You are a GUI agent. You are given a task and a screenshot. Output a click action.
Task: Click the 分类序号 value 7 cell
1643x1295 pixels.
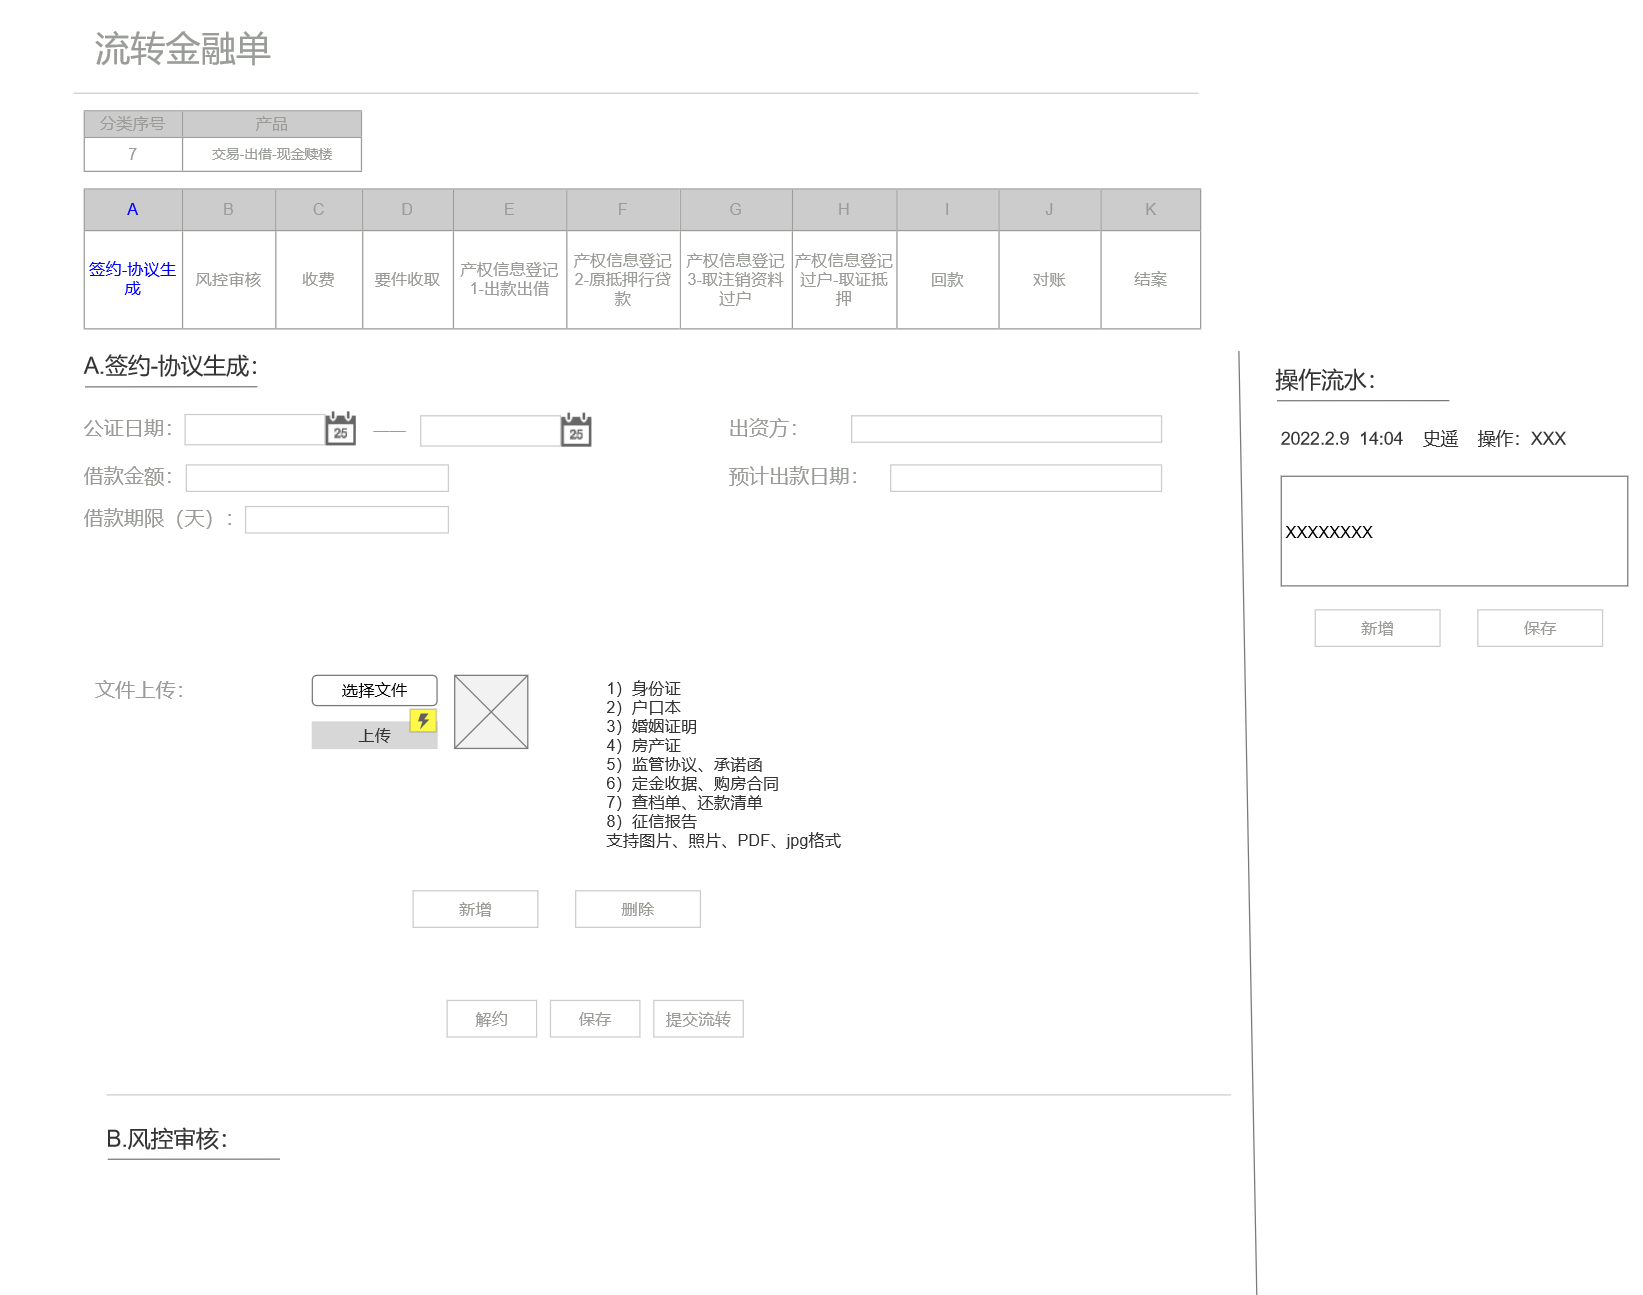point(133,154)
